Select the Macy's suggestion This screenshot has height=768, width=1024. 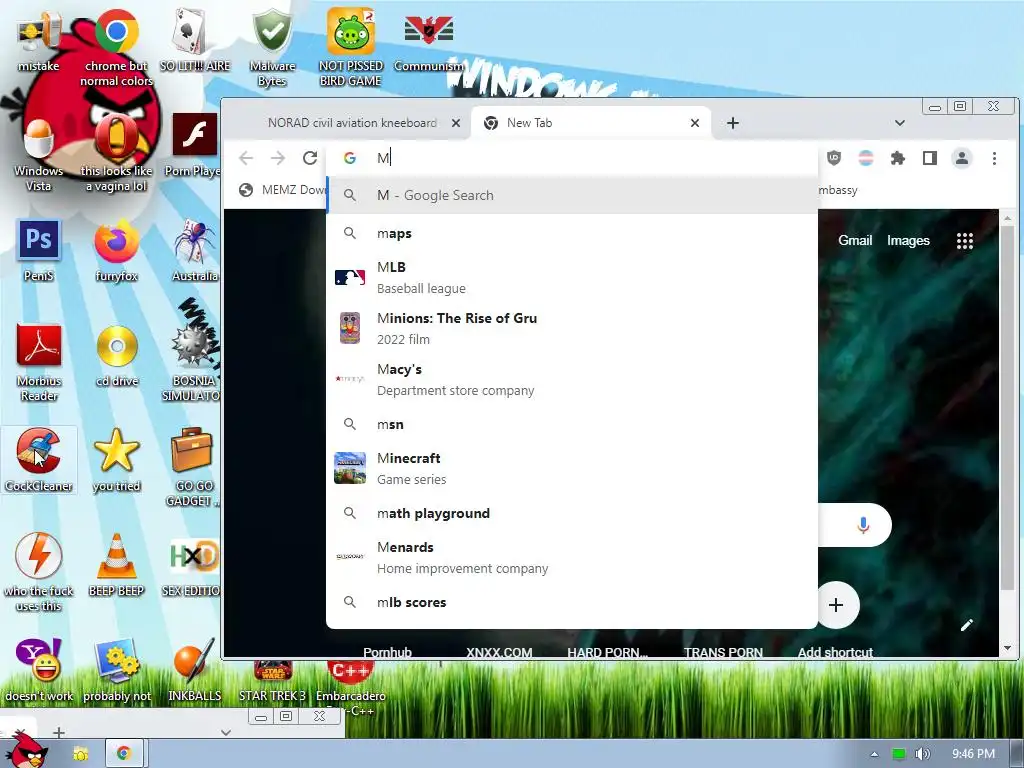click(x=571, y=379)
